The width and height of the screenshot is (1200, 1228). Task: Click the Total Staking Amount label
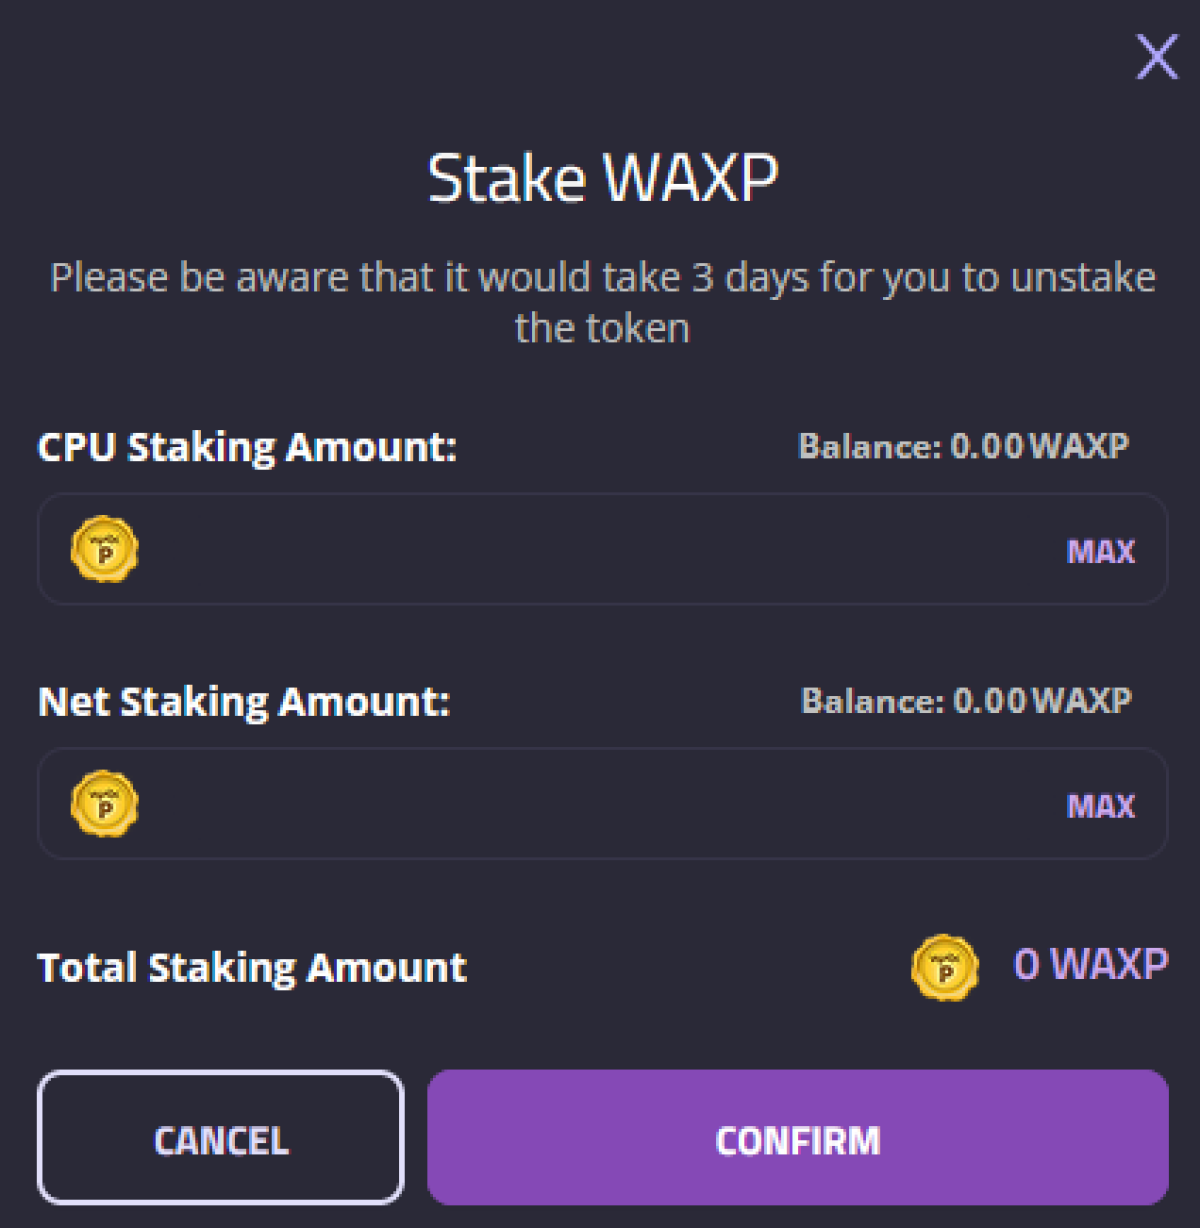click(x=252, y=968)
